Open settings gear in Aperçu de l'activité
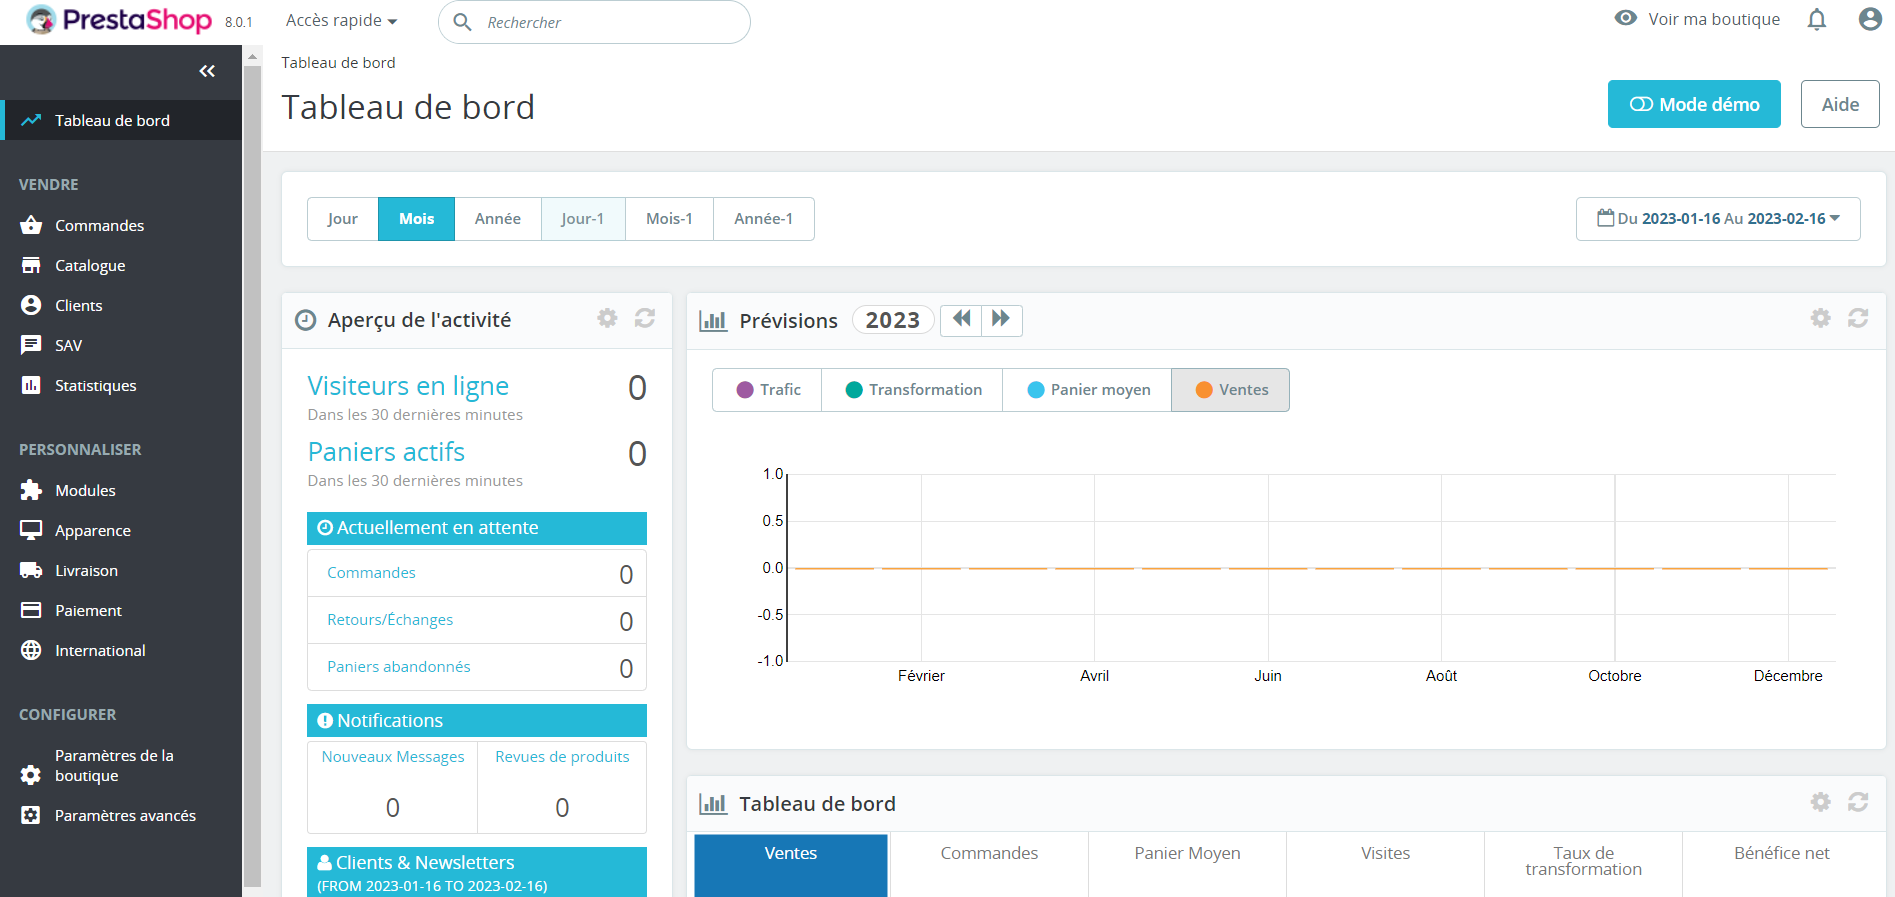The width and height of the screenshot is (1895, 897). tap(607, 318)
